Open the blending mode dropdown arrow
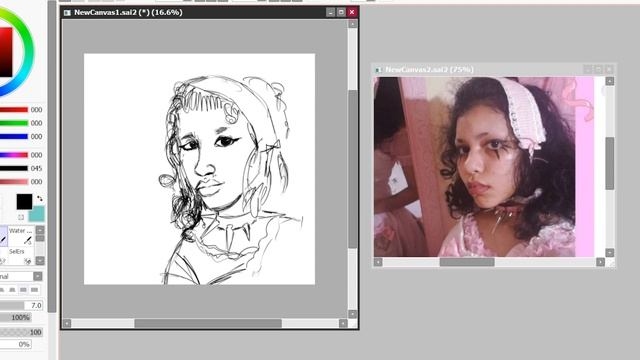Image resolution: width=640 pixels, height=360 pixels. (x=38, y=276)
